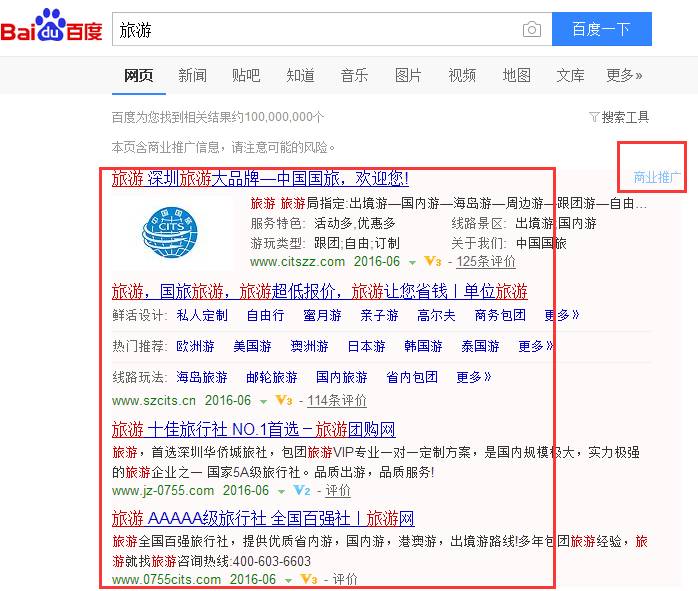Screen dimensions: 698x591
Task: Open 评价 link for www.jz-0755.com
Action: (x=338, y=491)
